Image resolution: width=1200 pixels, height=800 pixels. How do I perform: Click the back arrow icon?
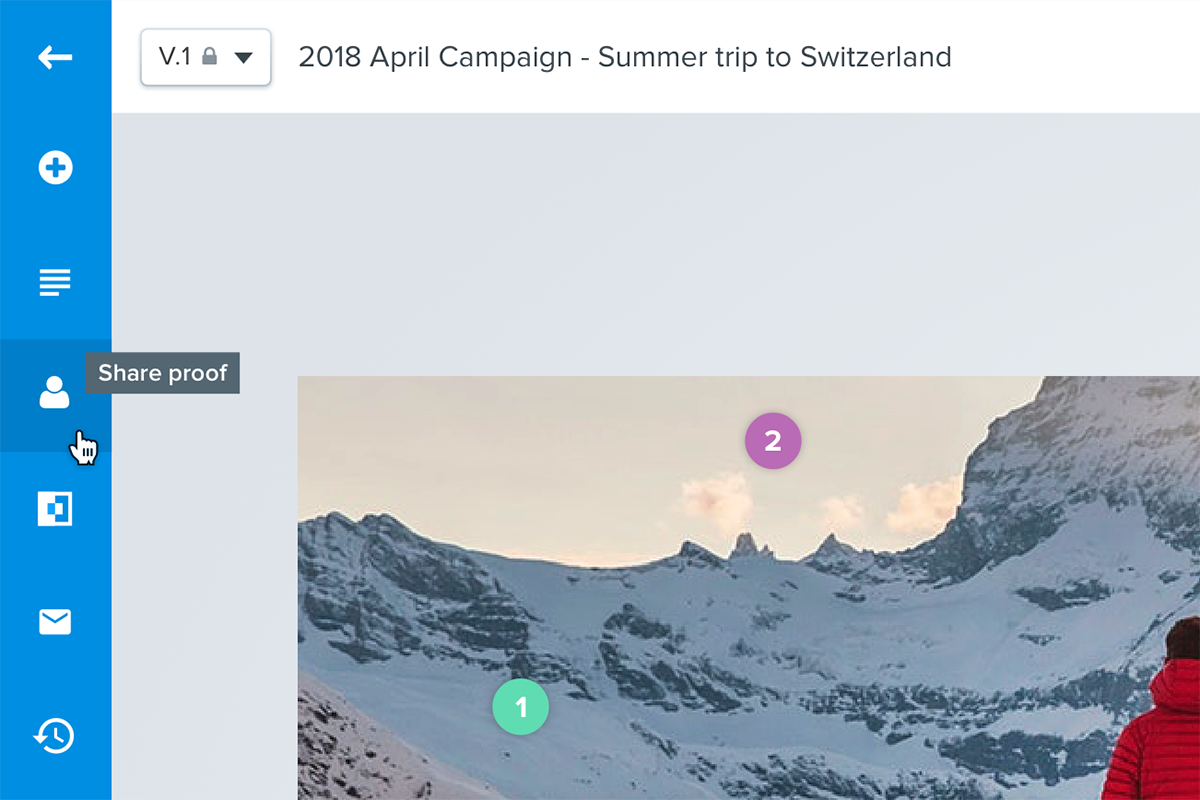[55, 58]
